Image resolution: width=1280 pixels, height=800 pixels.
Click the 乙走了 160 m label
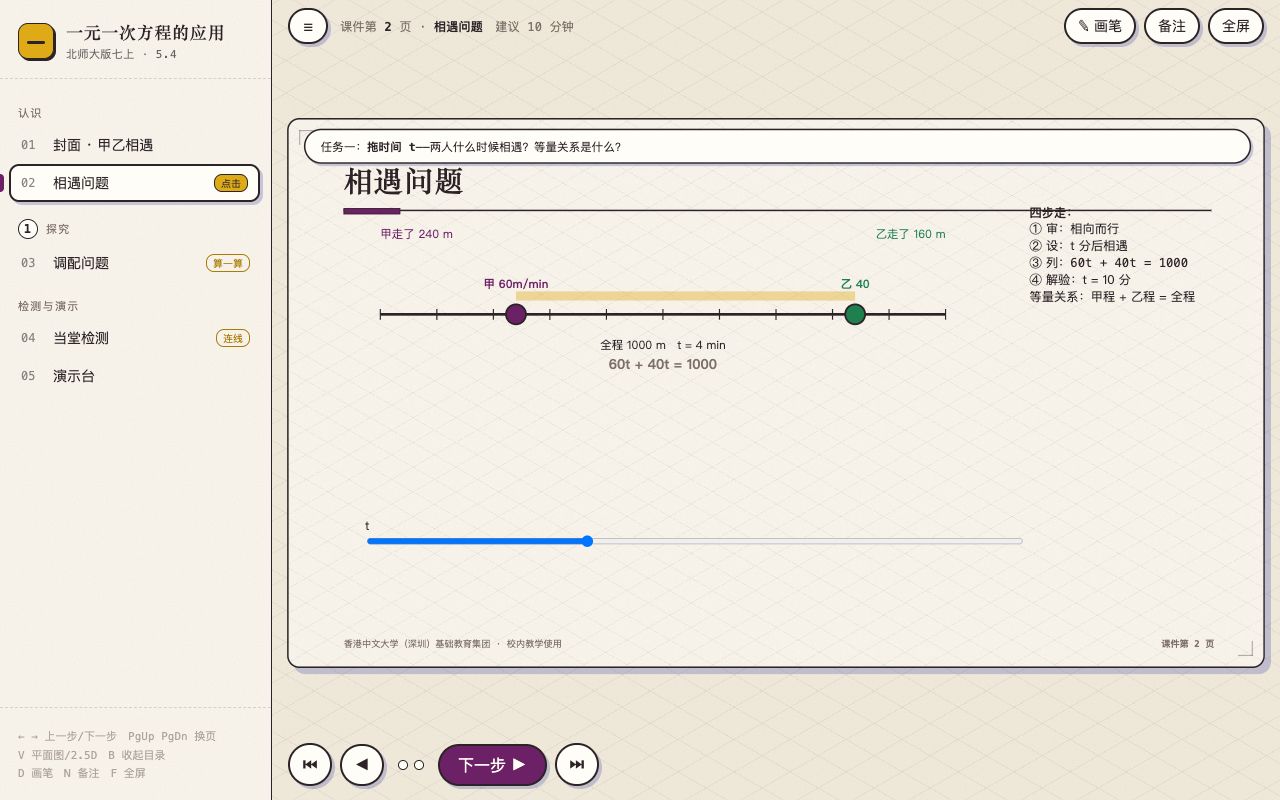click(x=911, y=234)
